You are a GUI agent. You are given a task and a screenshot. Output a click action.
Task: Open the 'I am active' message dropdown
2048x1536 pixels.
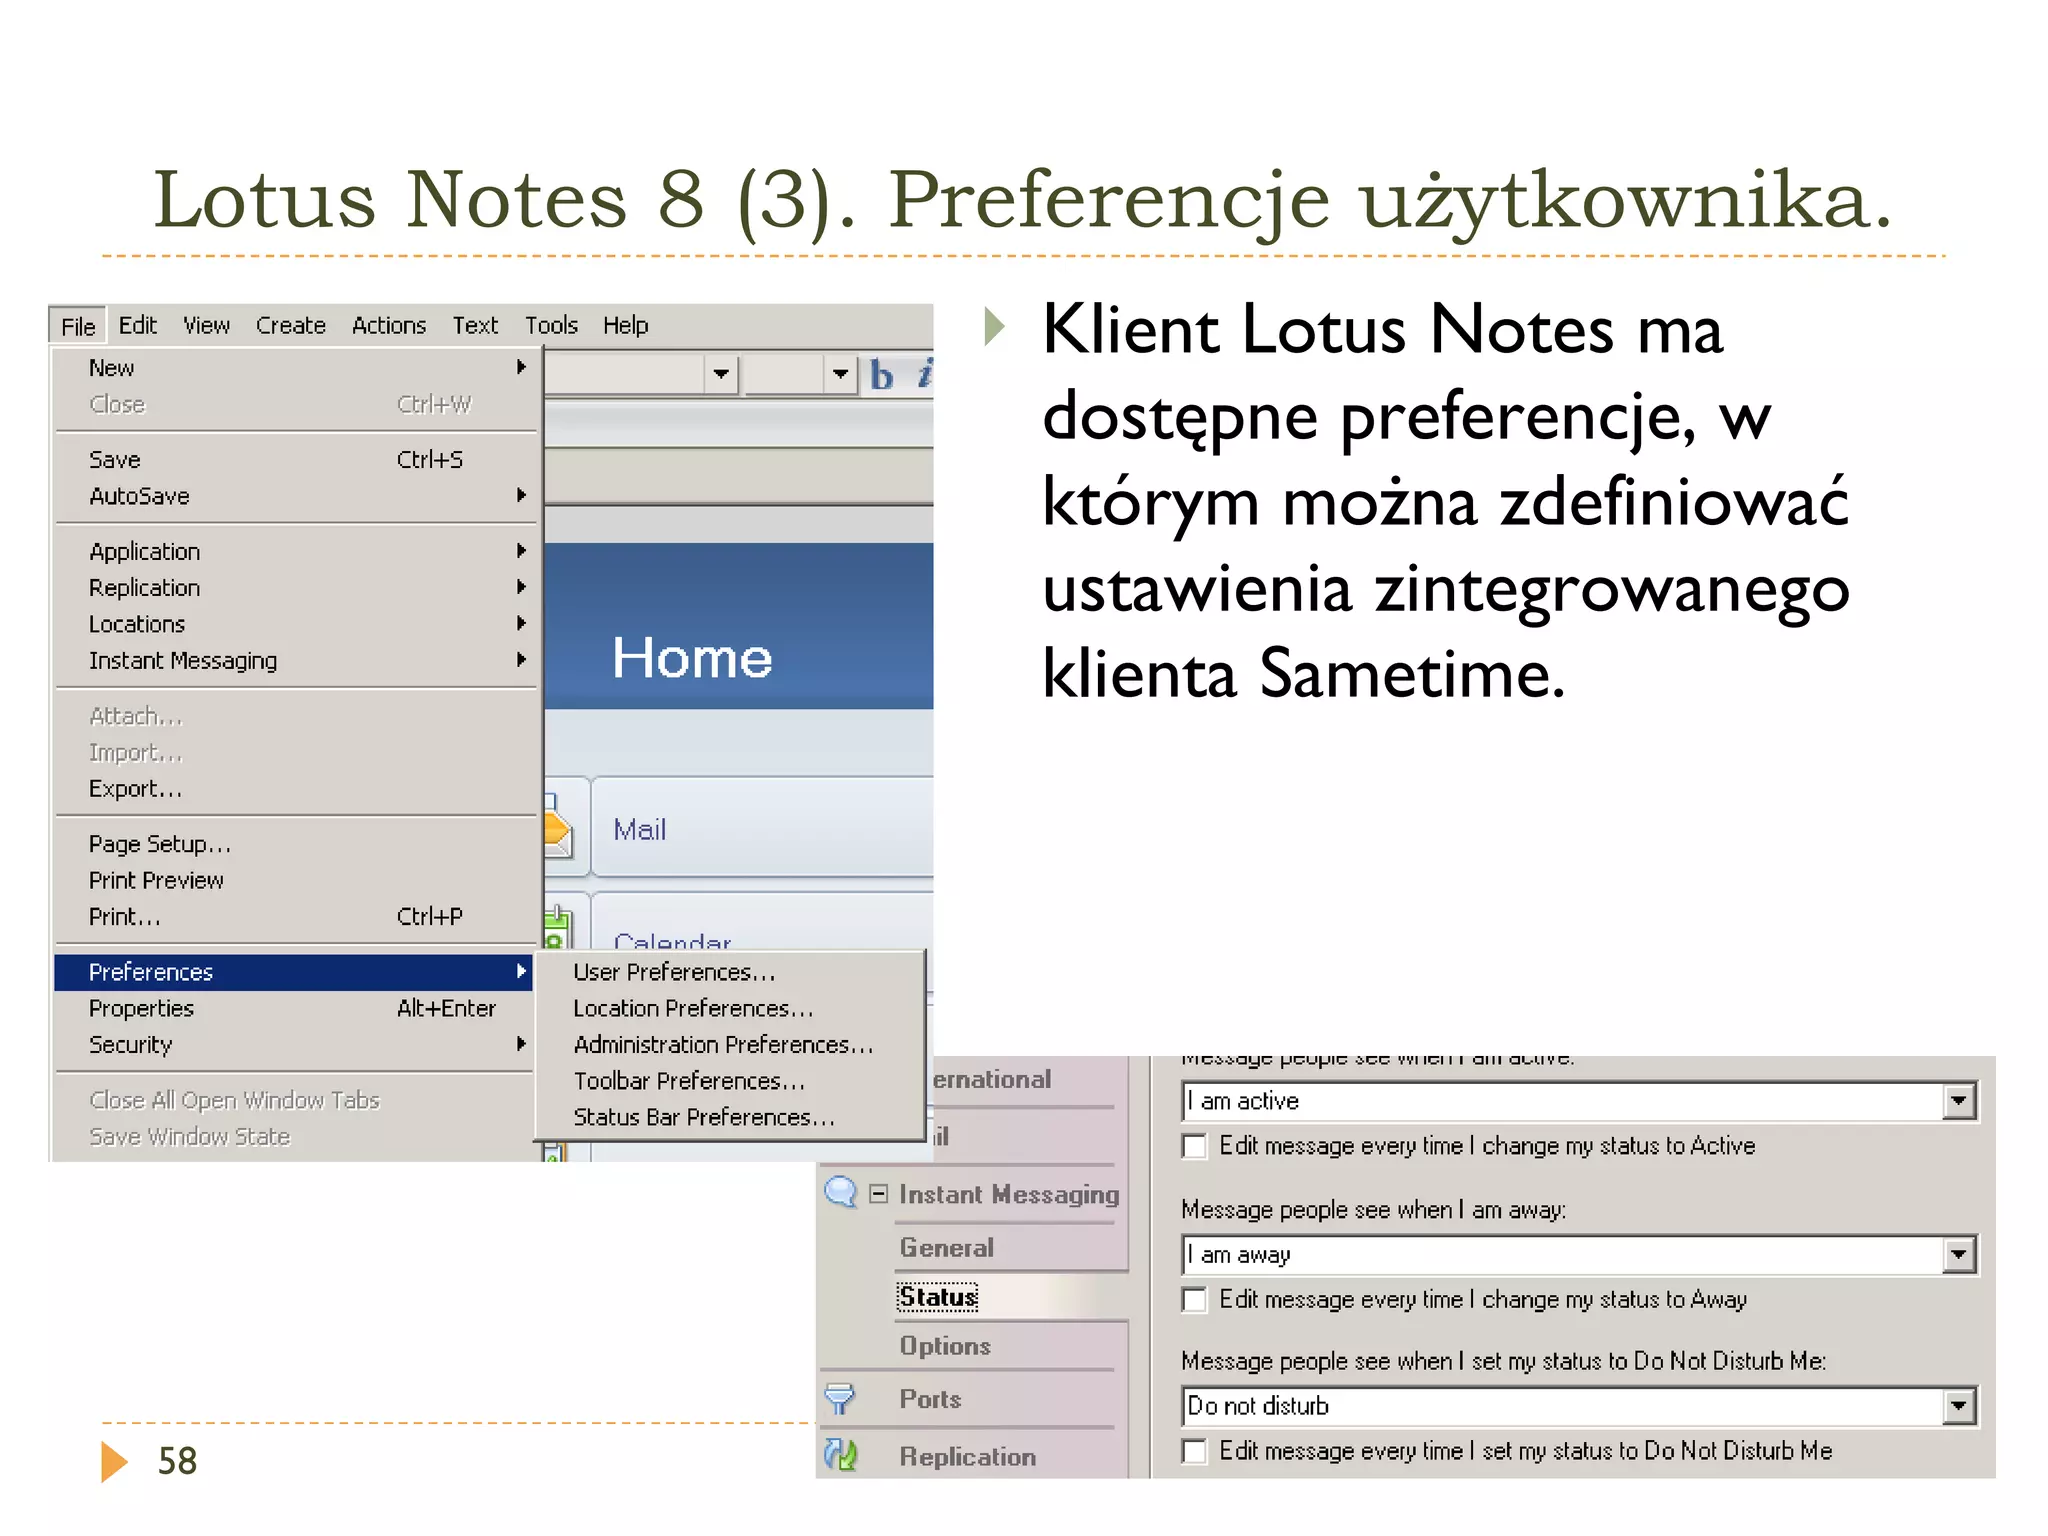(1958, 1101)
